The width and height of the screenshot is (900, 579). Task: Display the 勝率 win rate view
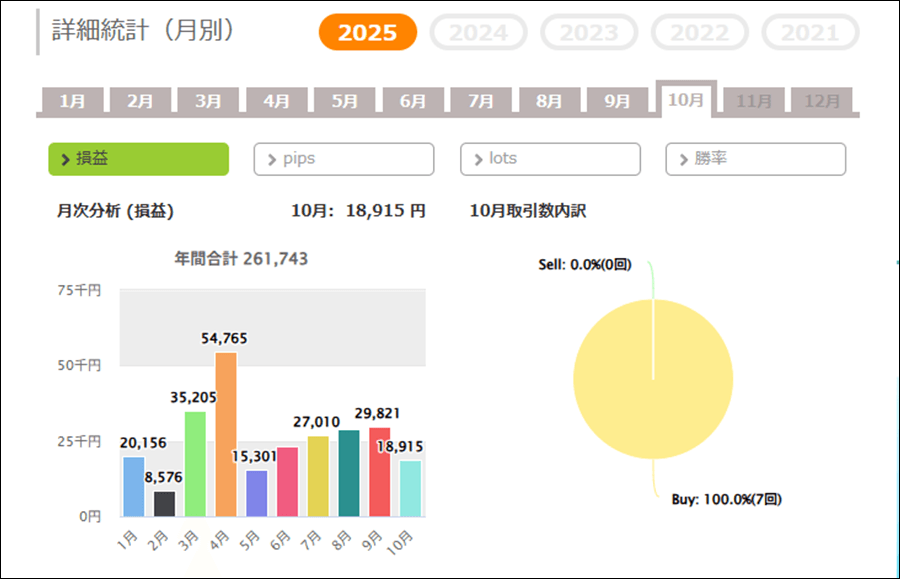pos(755,159)
